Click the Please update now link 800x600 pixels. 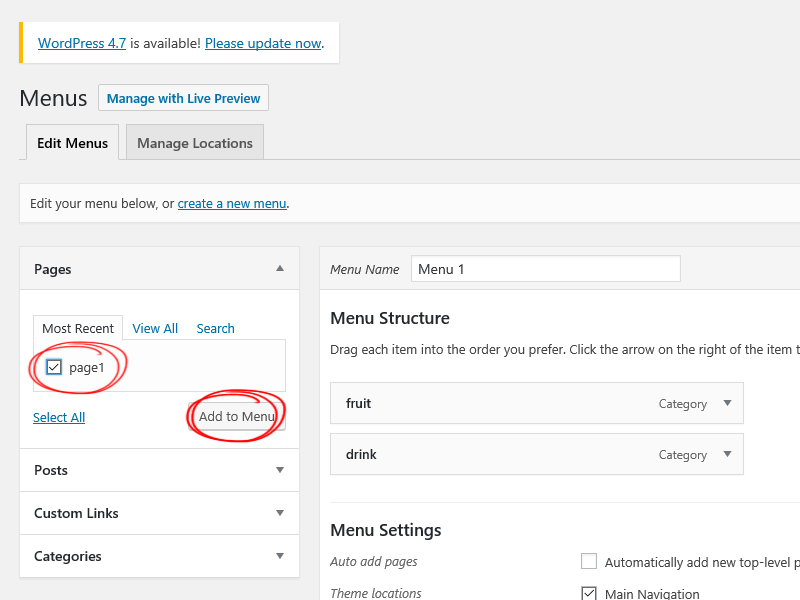tap(263, 43)
